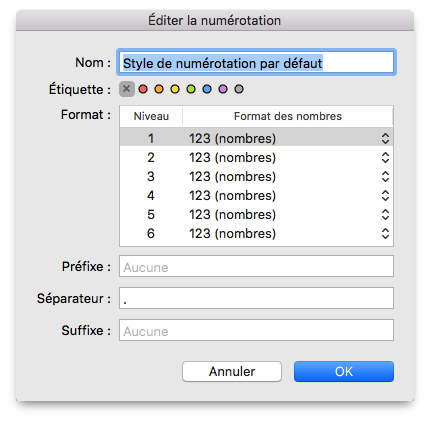
Task: Choose the purple label color
Action: [223, 89]
